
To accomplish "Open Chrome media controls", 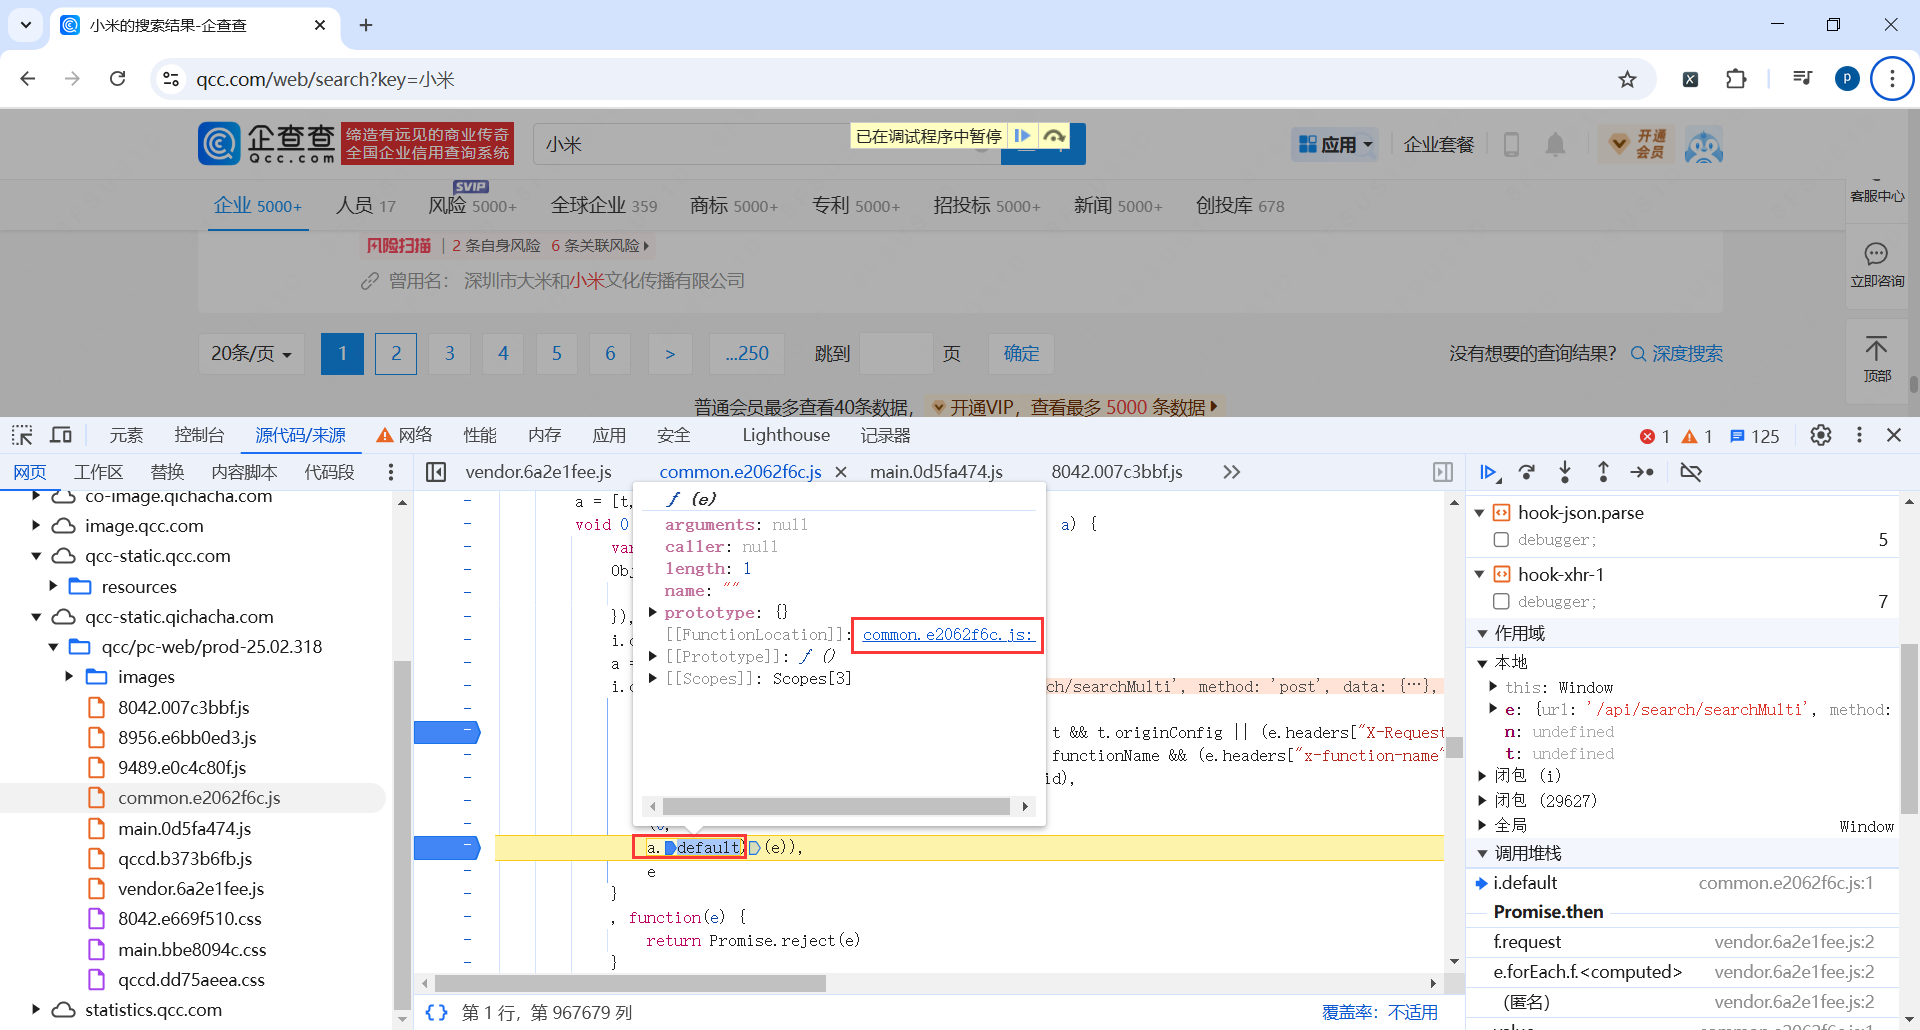I will coord(1802,79).
